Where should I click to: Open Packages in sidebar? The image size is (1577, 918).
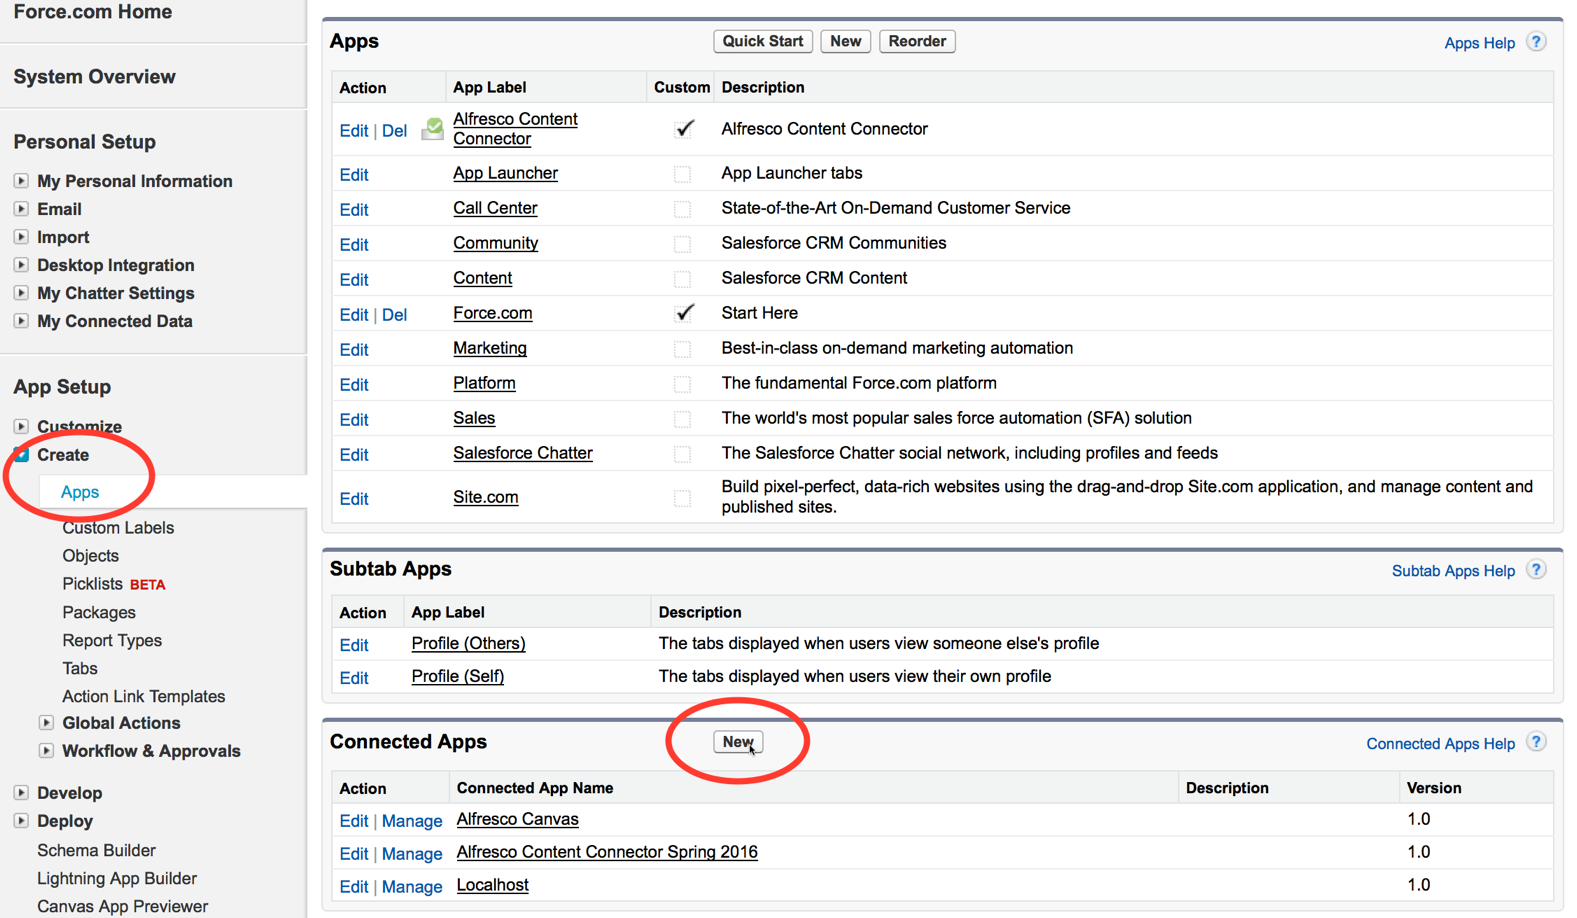(99, 612)
